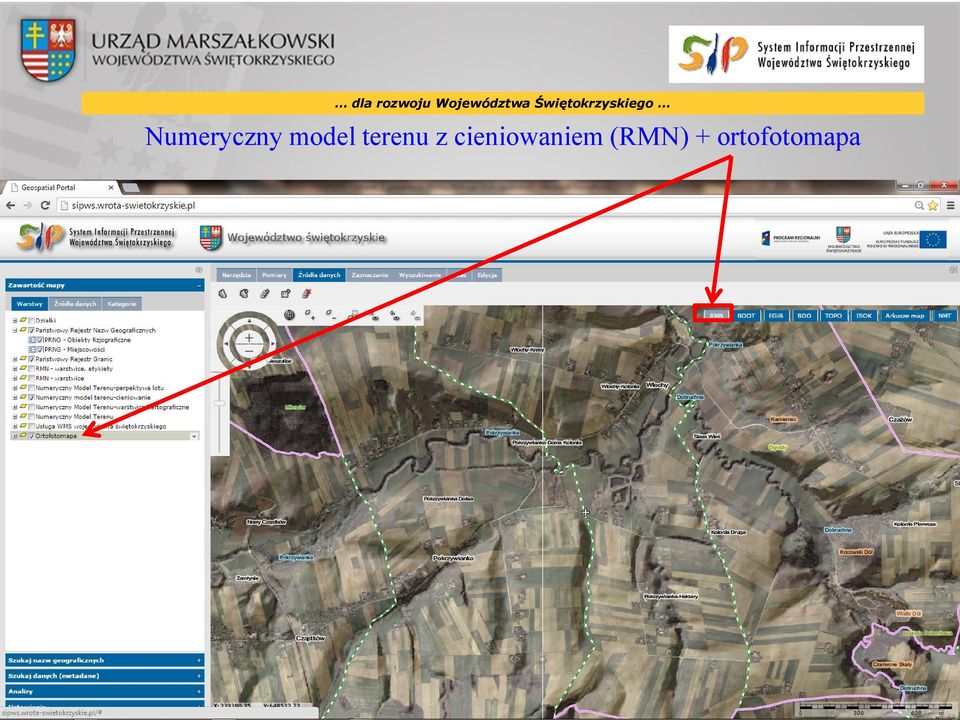Enable the Działki layer checkbox
960x720 pixels.
click(32, 321)
